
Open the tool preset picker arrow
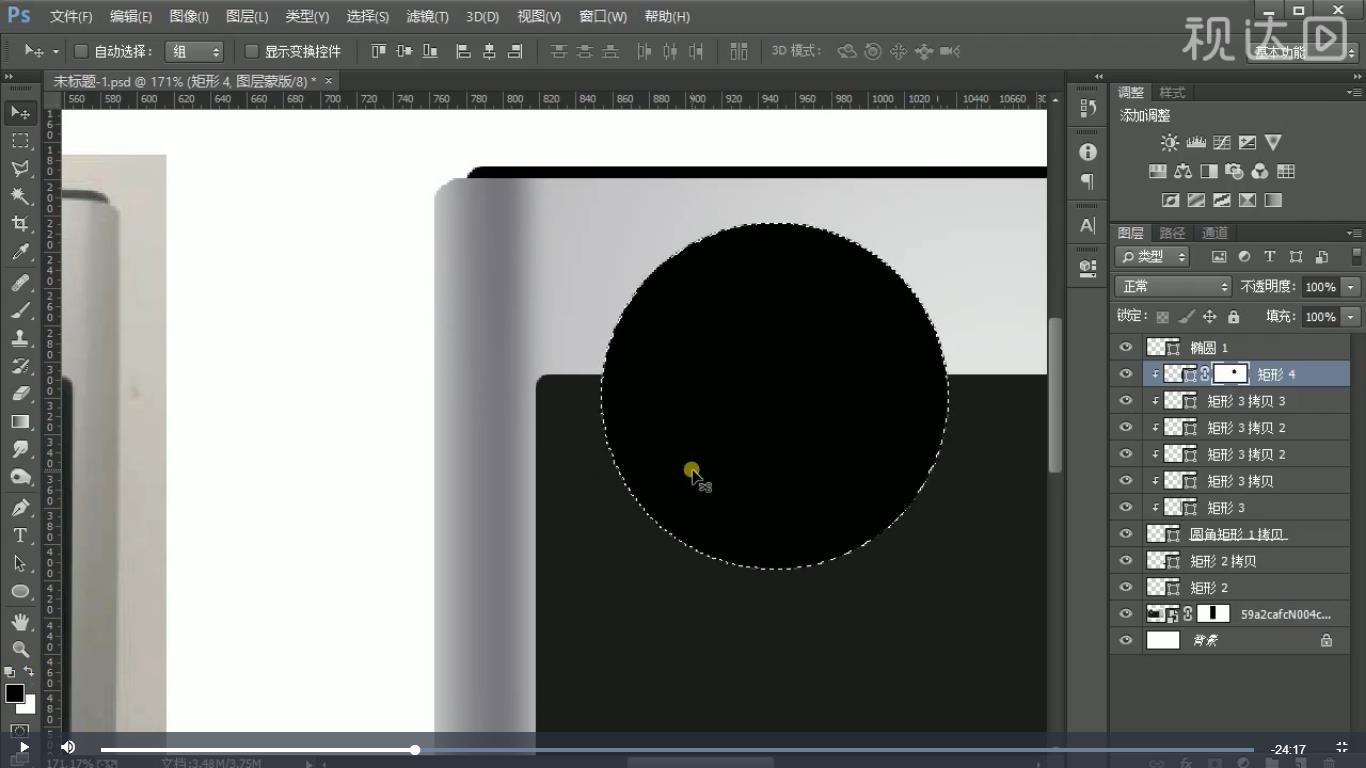tap(55, 52)
